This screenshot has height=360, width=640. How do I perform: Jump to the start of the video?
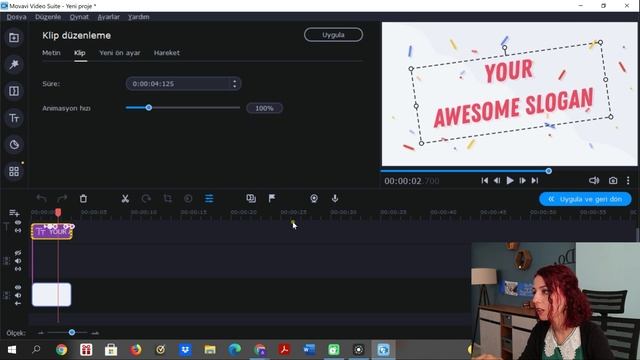coord(484,180)
